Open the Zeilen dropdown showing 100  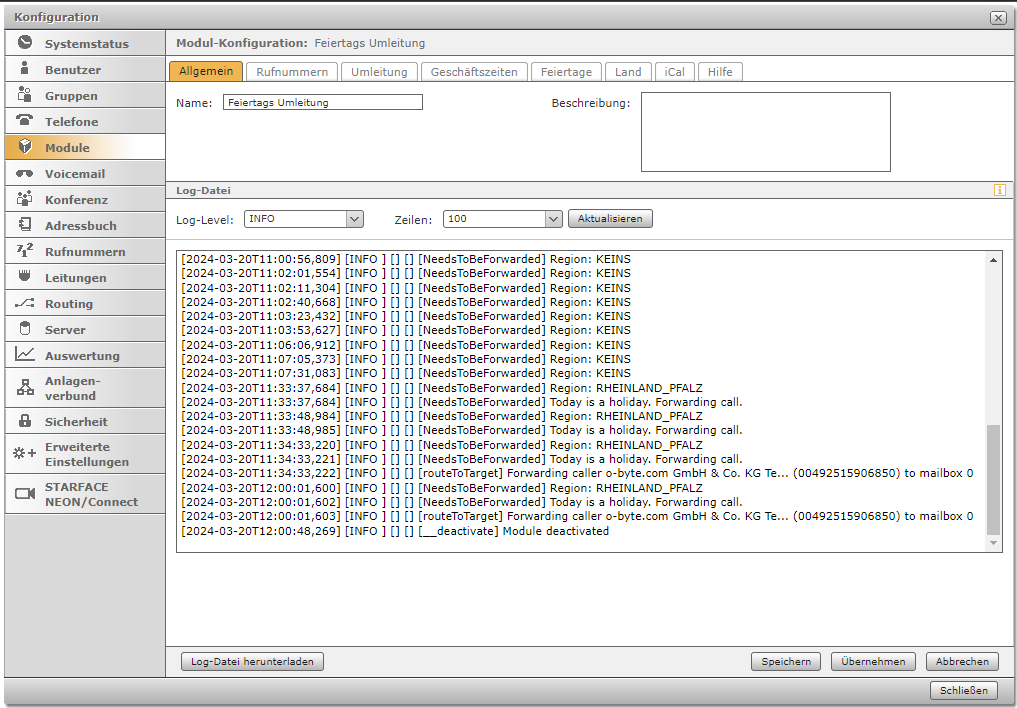(554, 219)
